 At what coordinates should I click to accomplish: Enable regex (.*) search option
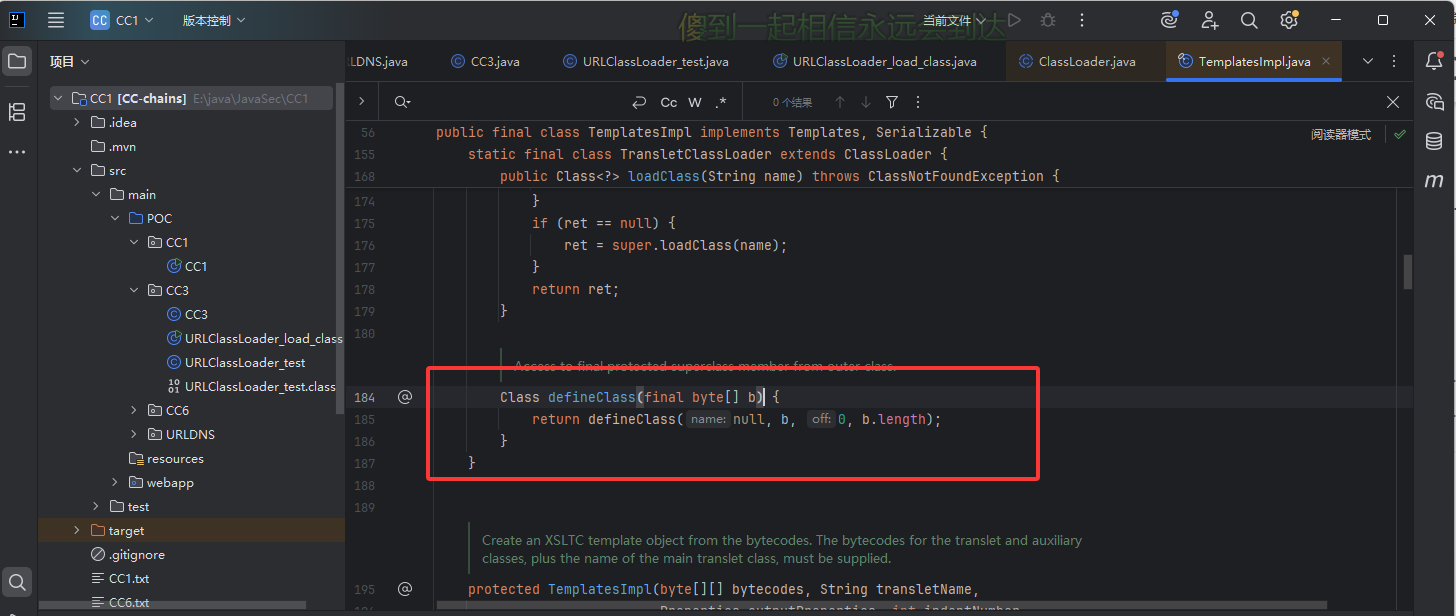(721, 102)
